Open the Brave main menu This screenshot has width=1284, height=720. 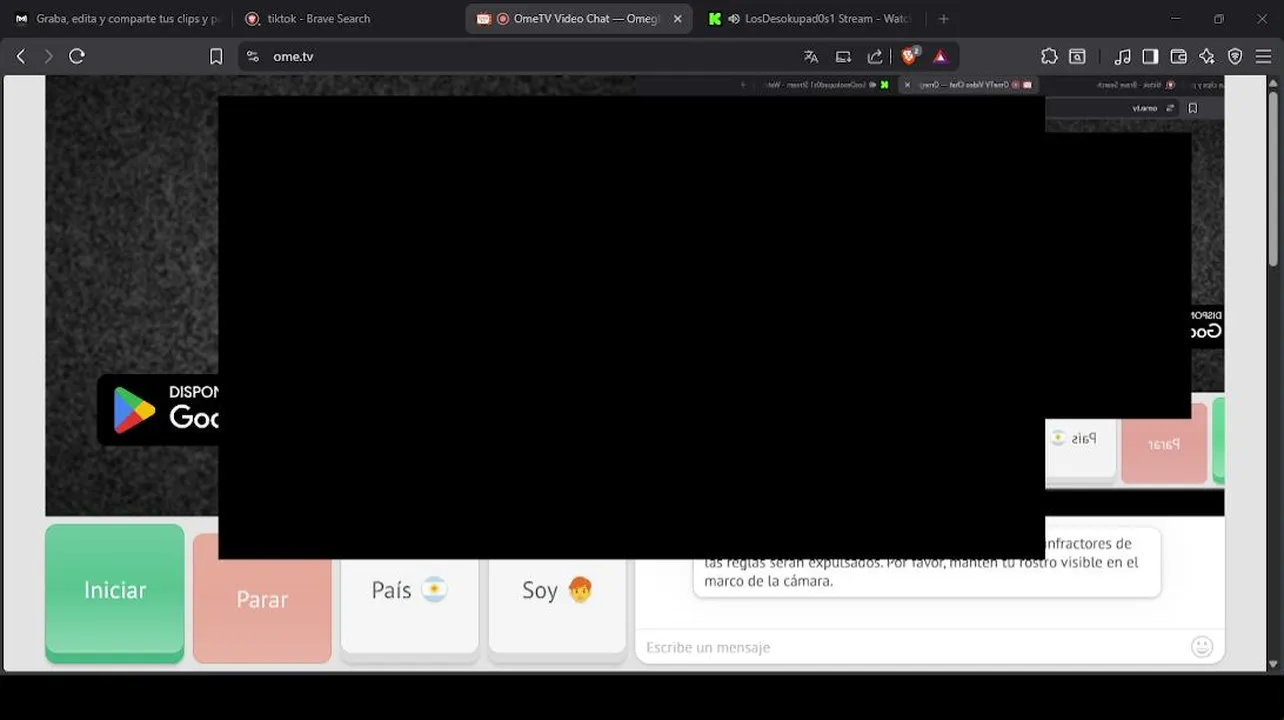click(x=1263, y=57)
